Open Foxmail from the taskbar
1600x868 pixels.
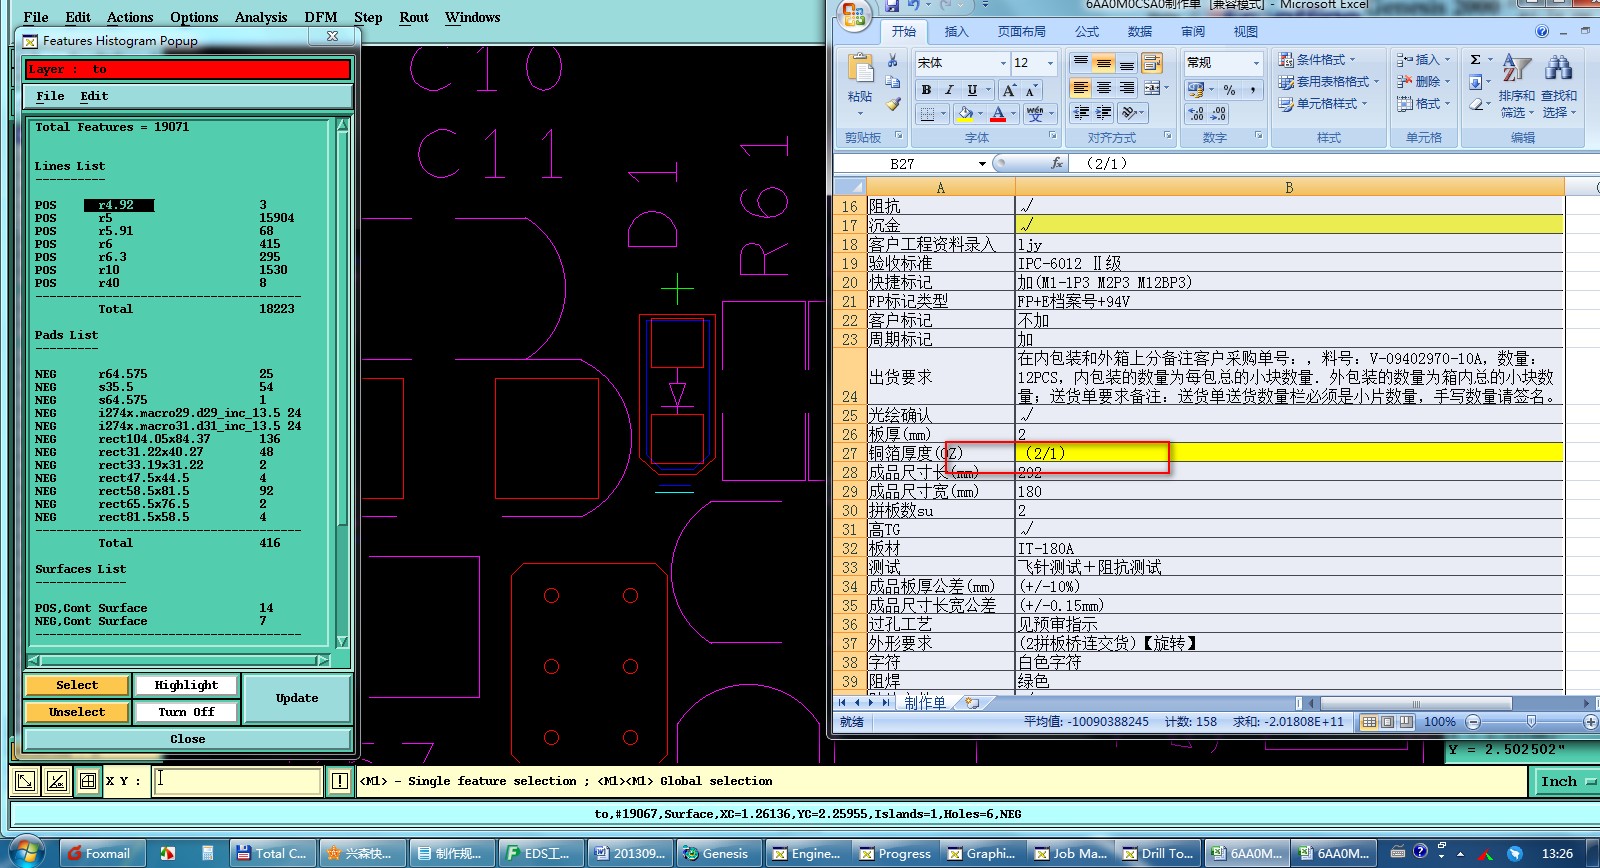(x=101, y=853)
